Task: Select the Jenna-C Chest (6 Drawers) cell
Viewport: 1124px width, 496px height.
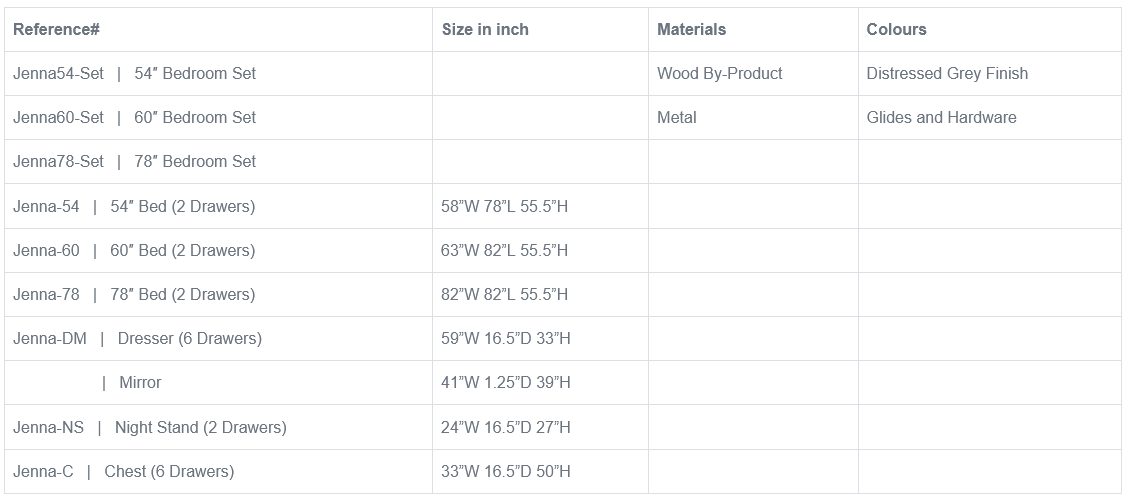Action: click(123, 471)
